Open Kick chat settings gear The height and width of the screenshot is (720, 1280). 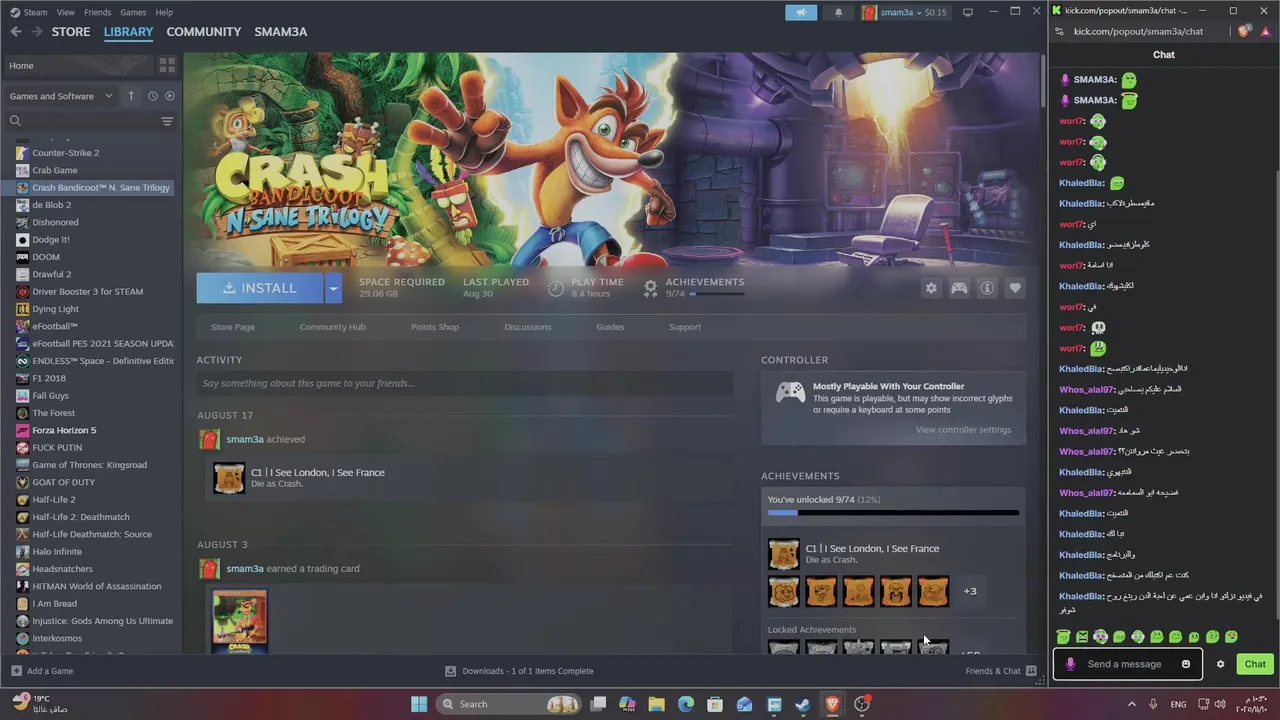(x=1220, y=664)
